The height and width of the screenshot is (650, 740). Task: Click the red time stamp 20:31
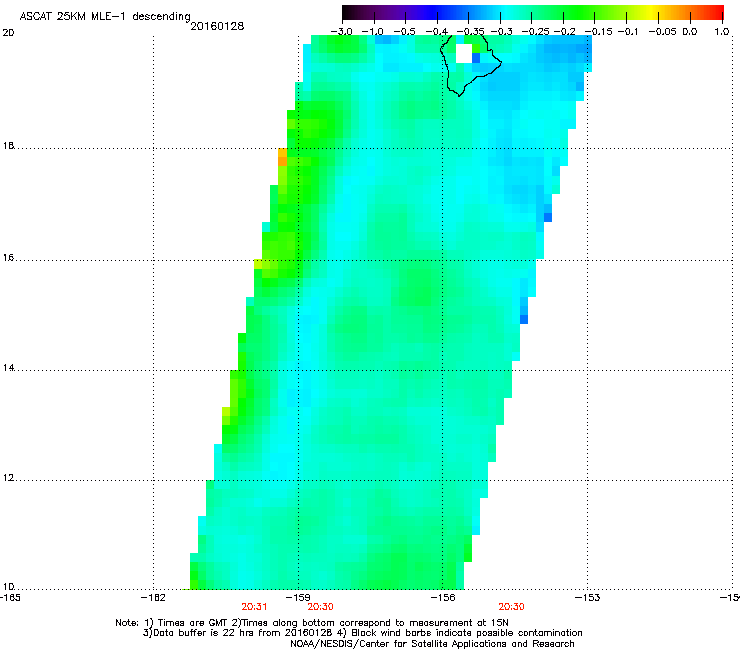(x=254, y=607)
